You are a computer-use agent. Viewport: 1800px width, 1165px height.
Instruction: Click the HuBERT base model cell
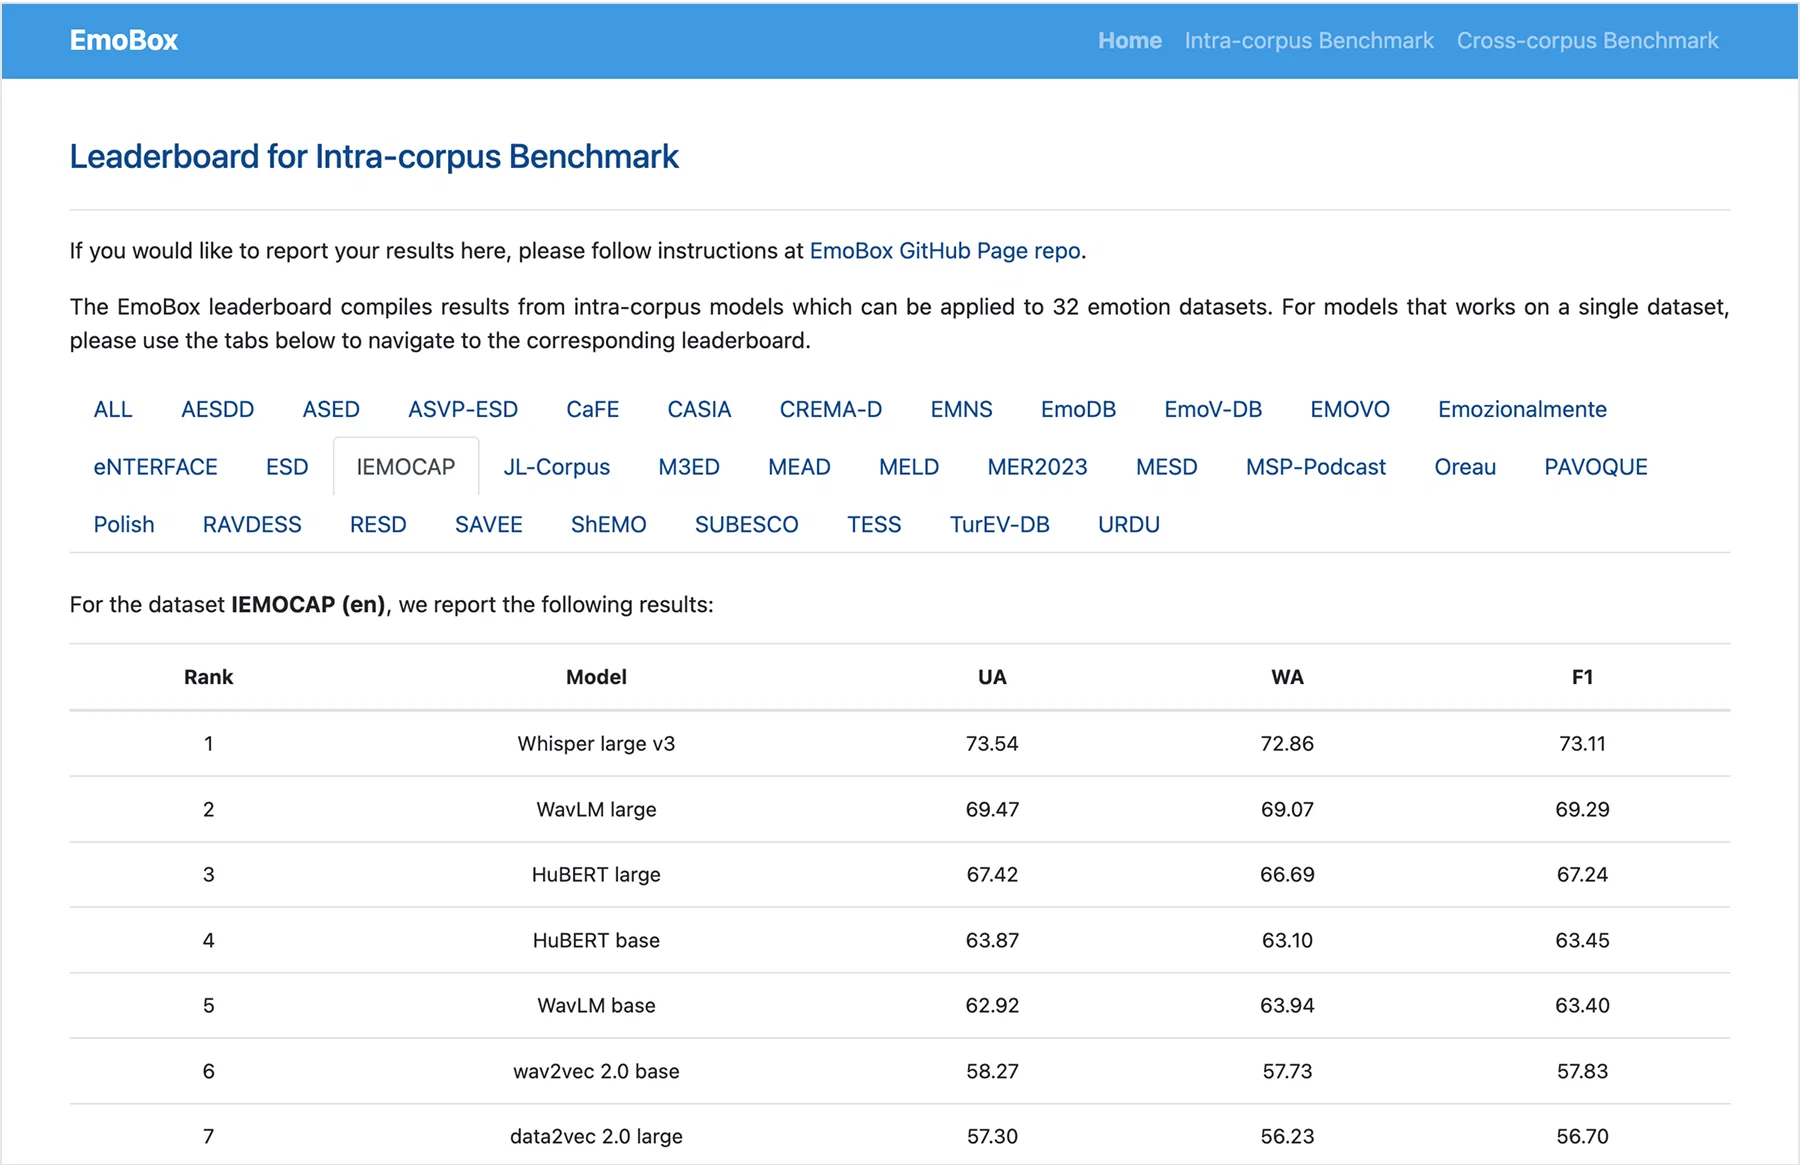(x=596, y=941)
